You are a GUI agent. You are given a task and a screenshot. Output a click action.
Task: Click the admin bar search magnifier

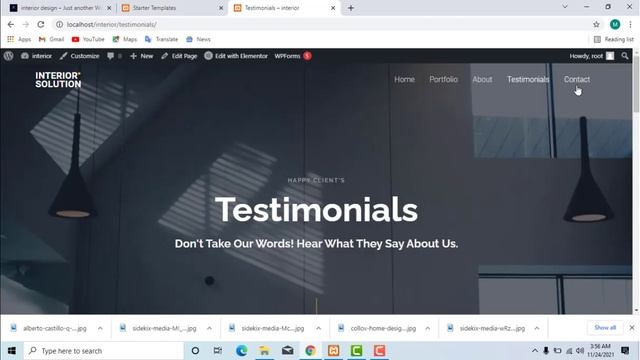pyautogui.click(x=625, y=56)
